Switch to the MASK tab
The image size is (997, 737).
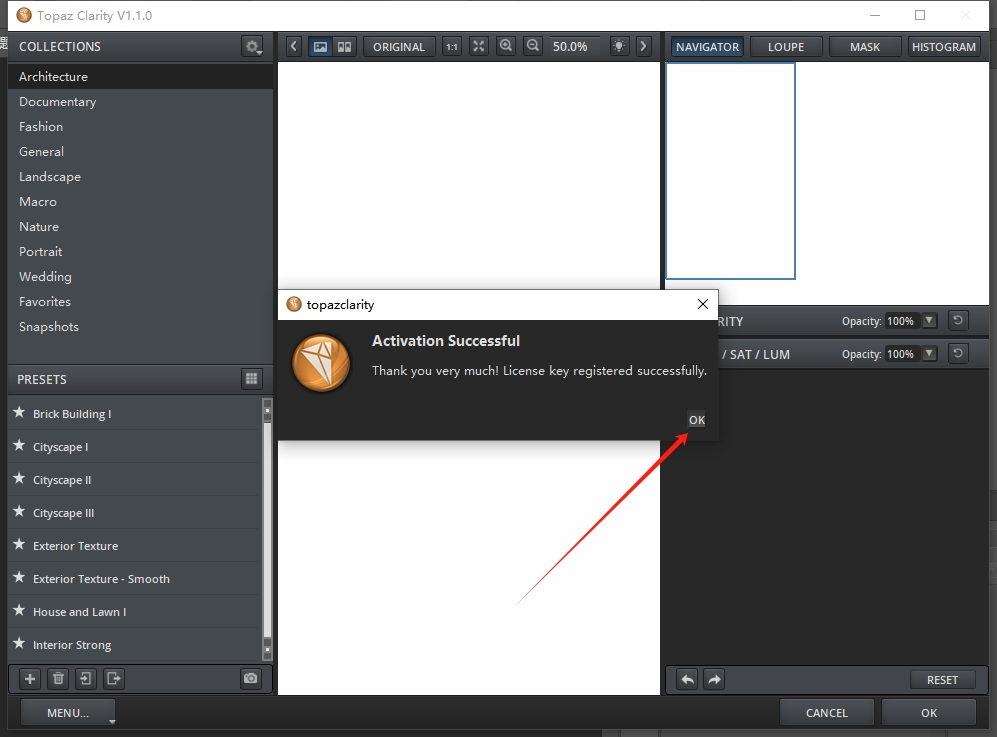[x=865, y=46]
